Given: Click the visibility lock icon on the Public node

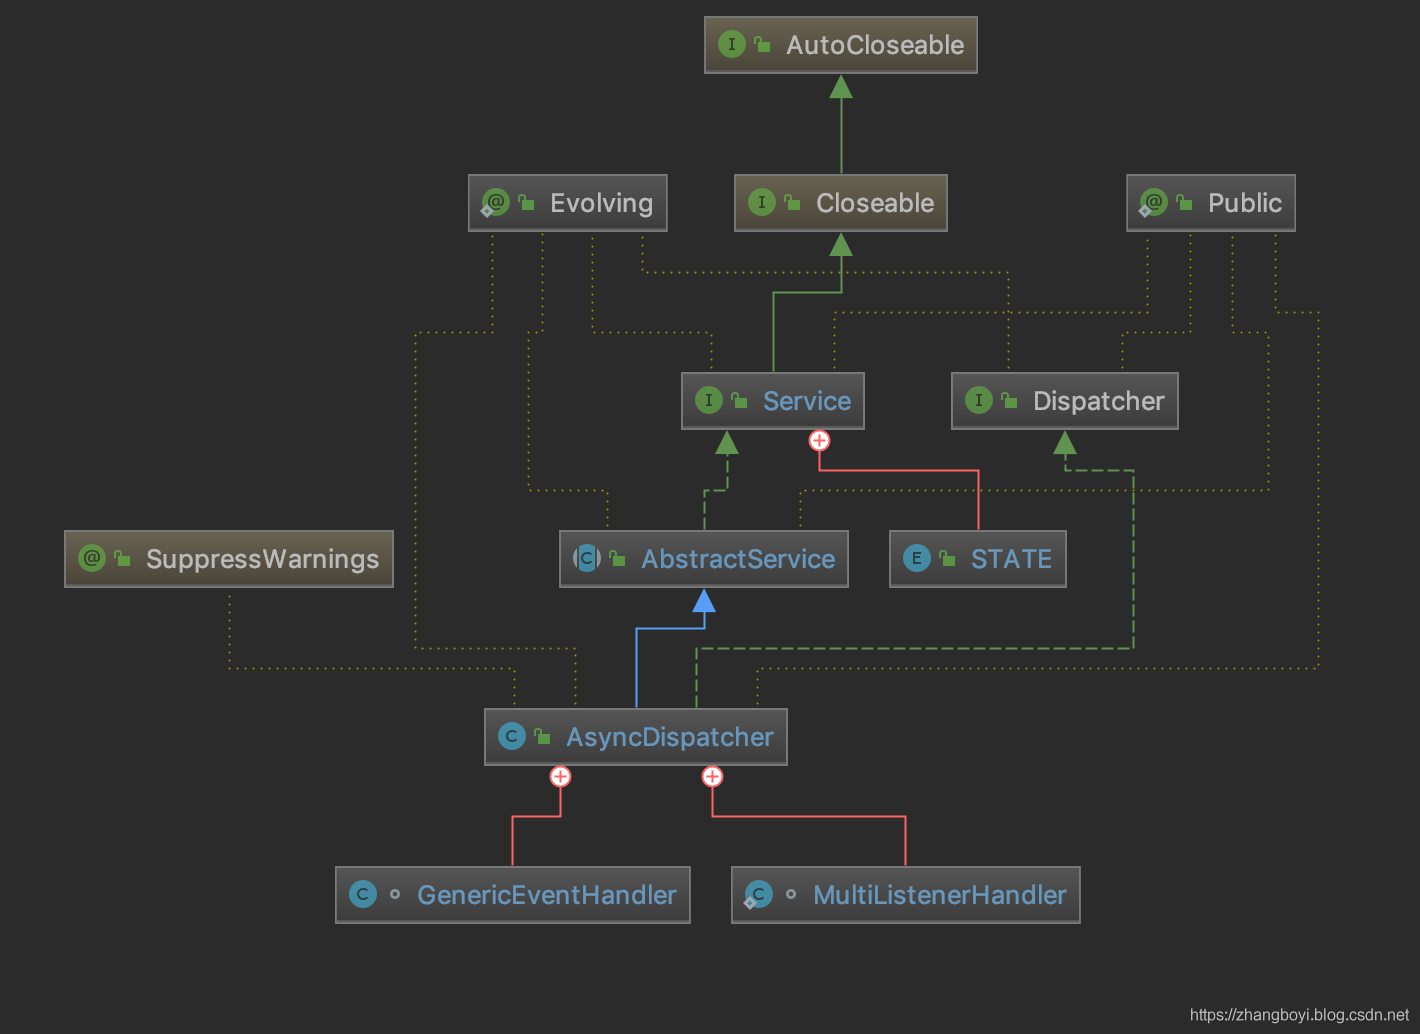Looking at the screenshot, I should pyautogui.click(x=1184, y=202).
